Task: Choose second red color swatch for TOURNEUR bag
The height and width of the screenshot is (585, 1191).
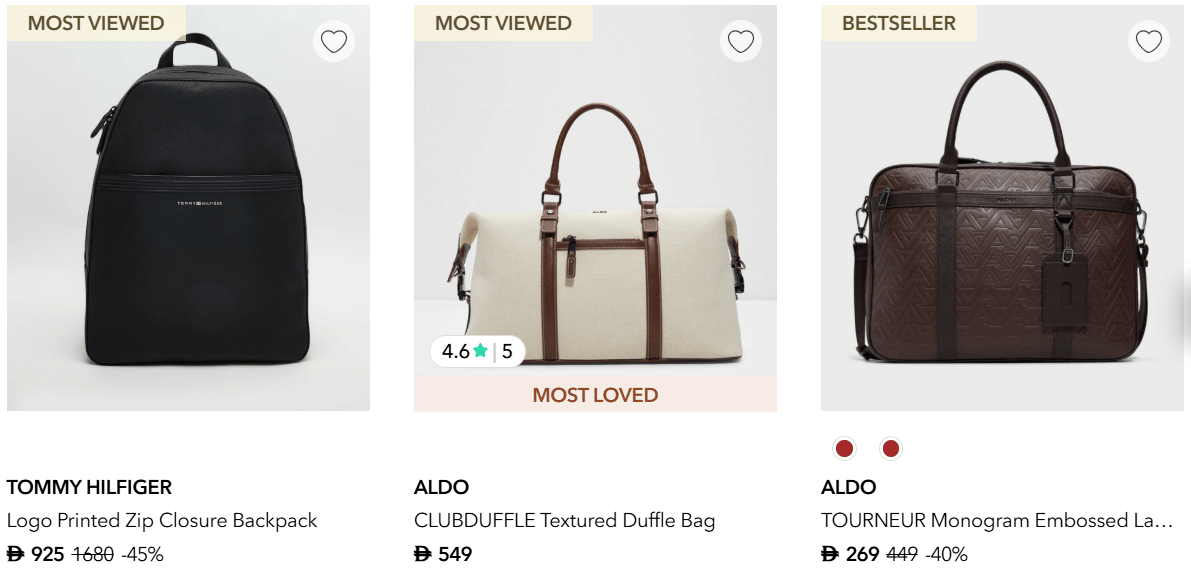Action: point(890,449)
